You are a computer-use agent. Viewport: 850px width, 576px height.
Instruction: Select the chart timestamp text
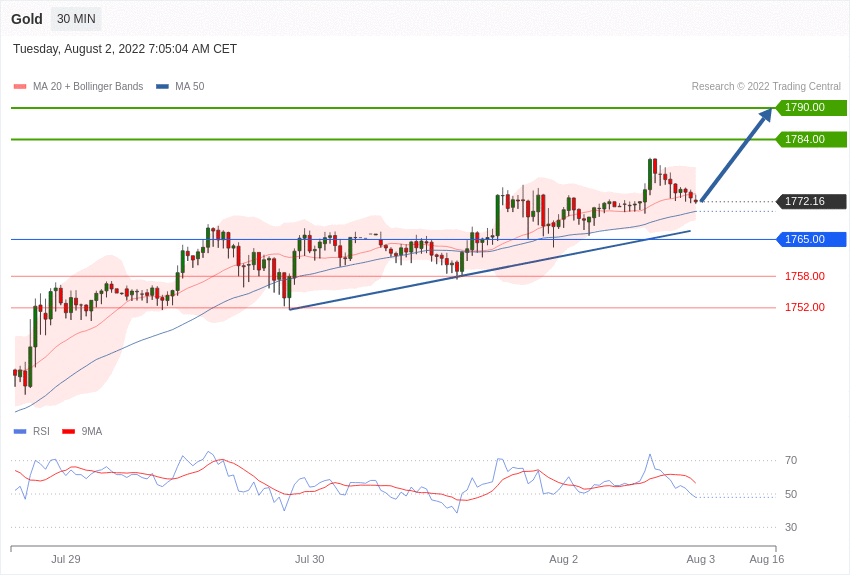pos(125,49)
